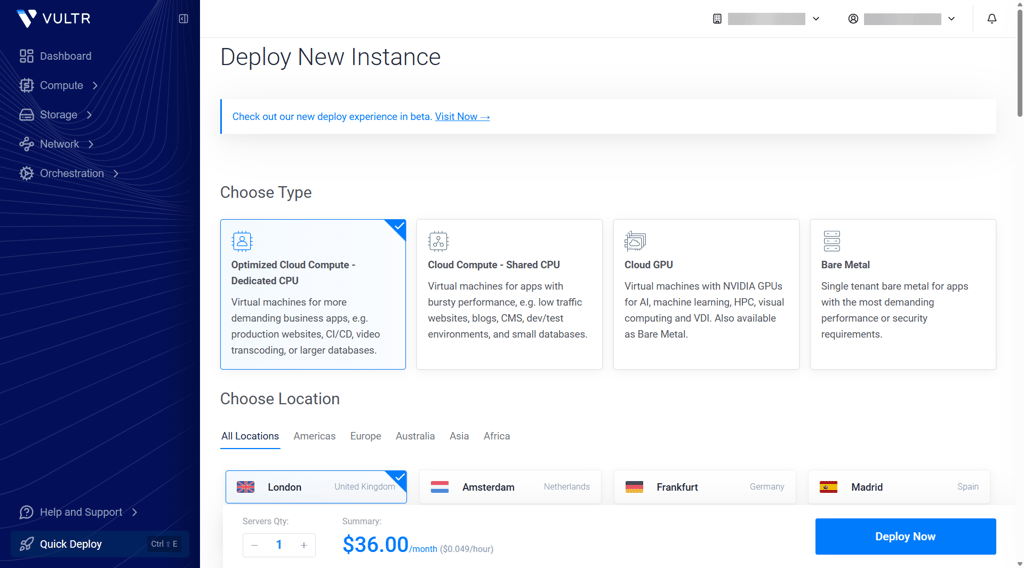The width and height of the screenshot is (1024, 568).
Task: Expand the Orchestration sidebar menu chevron
Action: tap(116, 174)
